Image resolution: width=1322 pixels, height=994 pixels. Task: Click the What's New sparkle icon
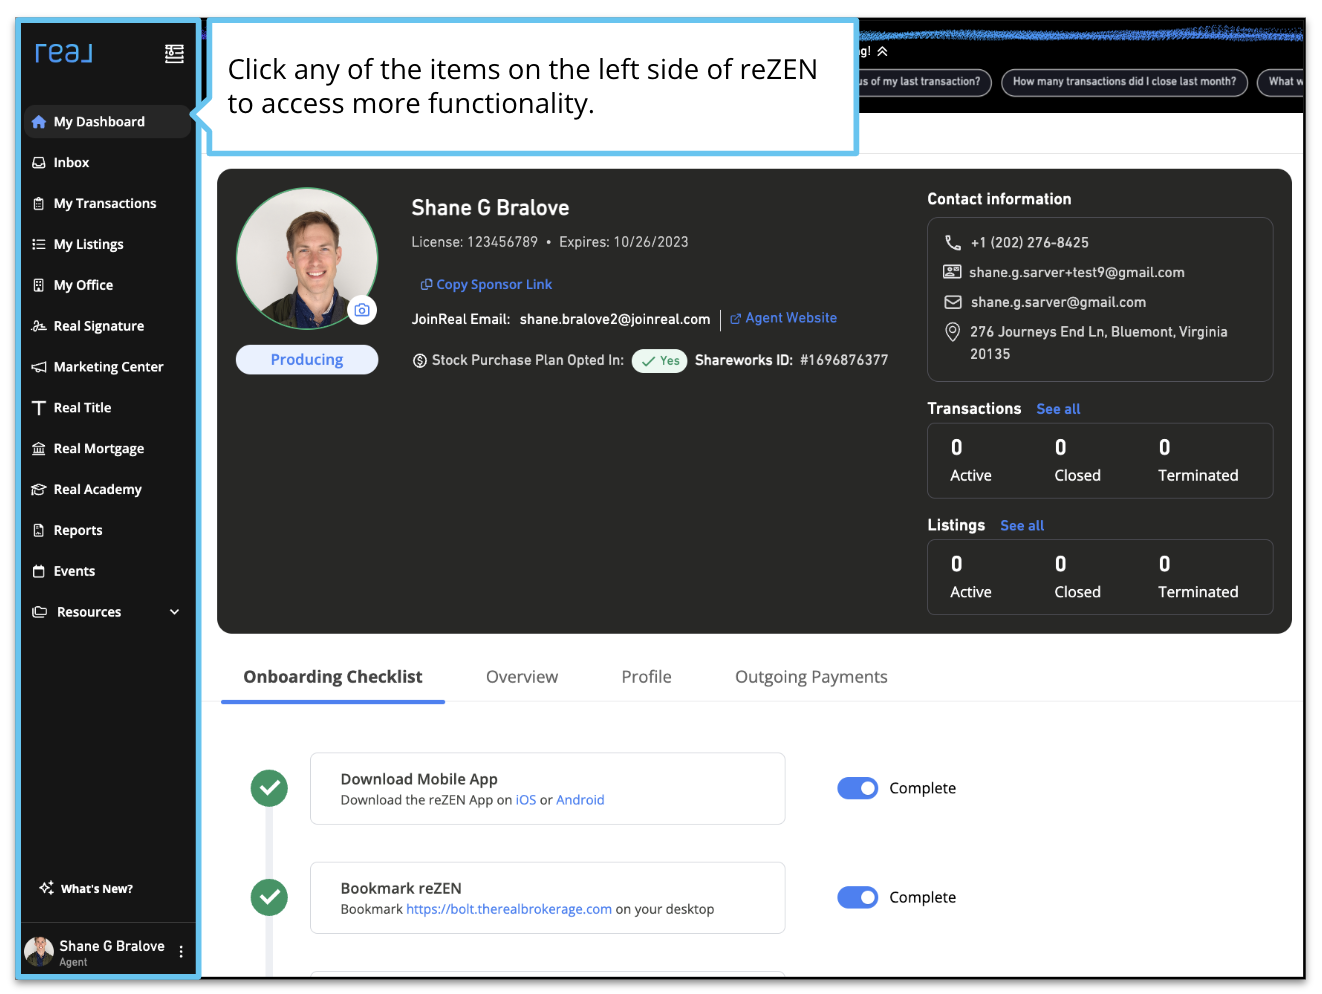pyautogui.click(x=46, y=888)
